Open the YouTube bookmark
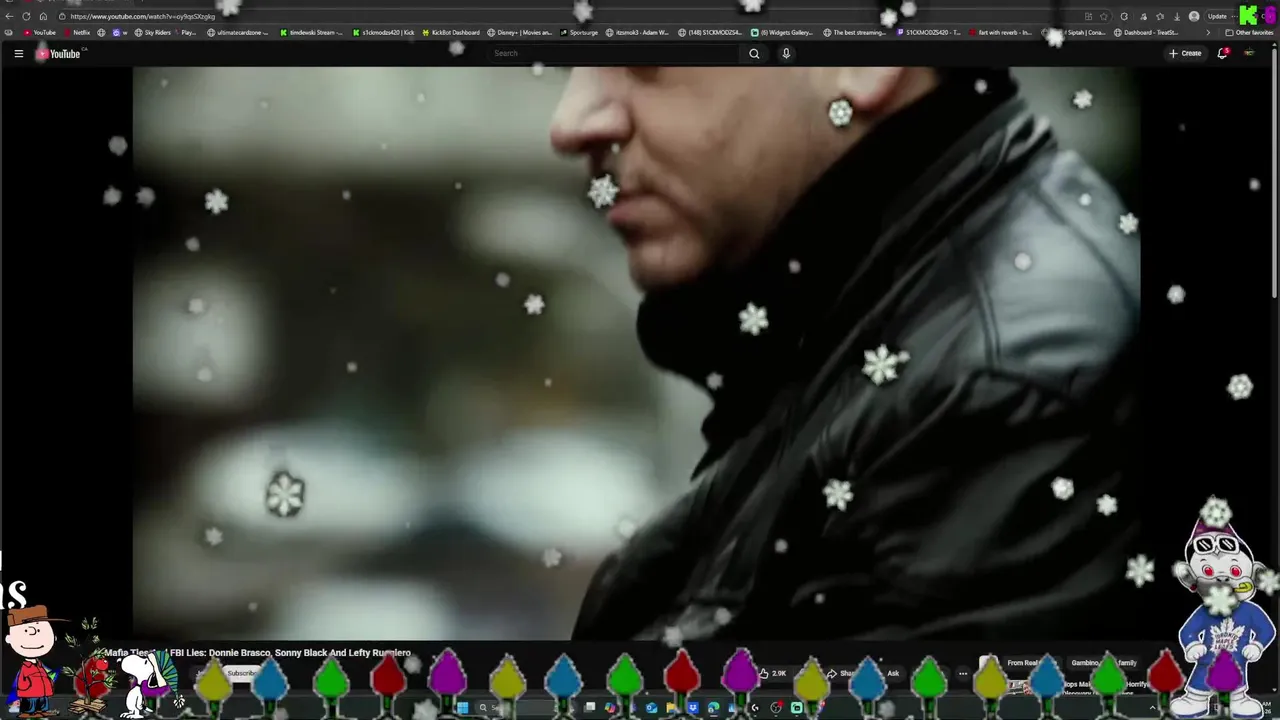1280x720 pixels. tap(40, 32)
